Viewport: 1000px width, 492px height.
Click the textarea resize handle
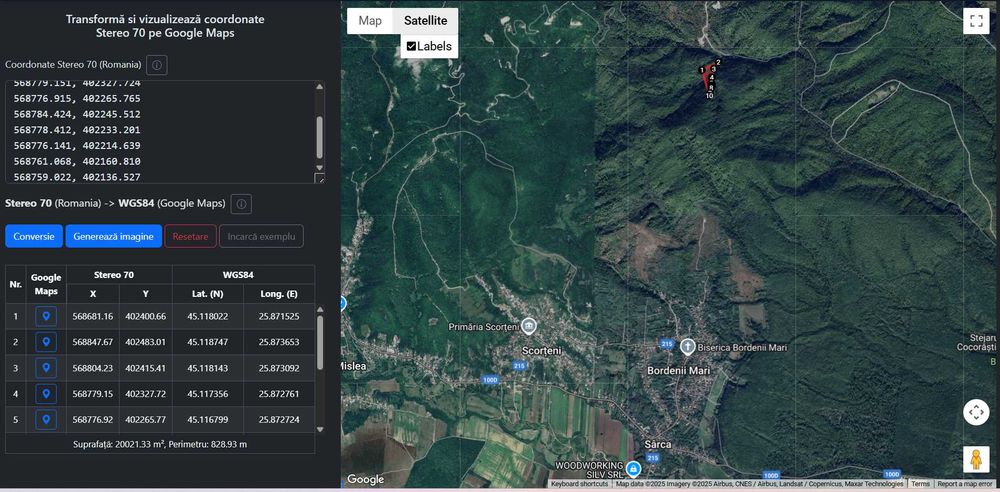pos(320,179)
